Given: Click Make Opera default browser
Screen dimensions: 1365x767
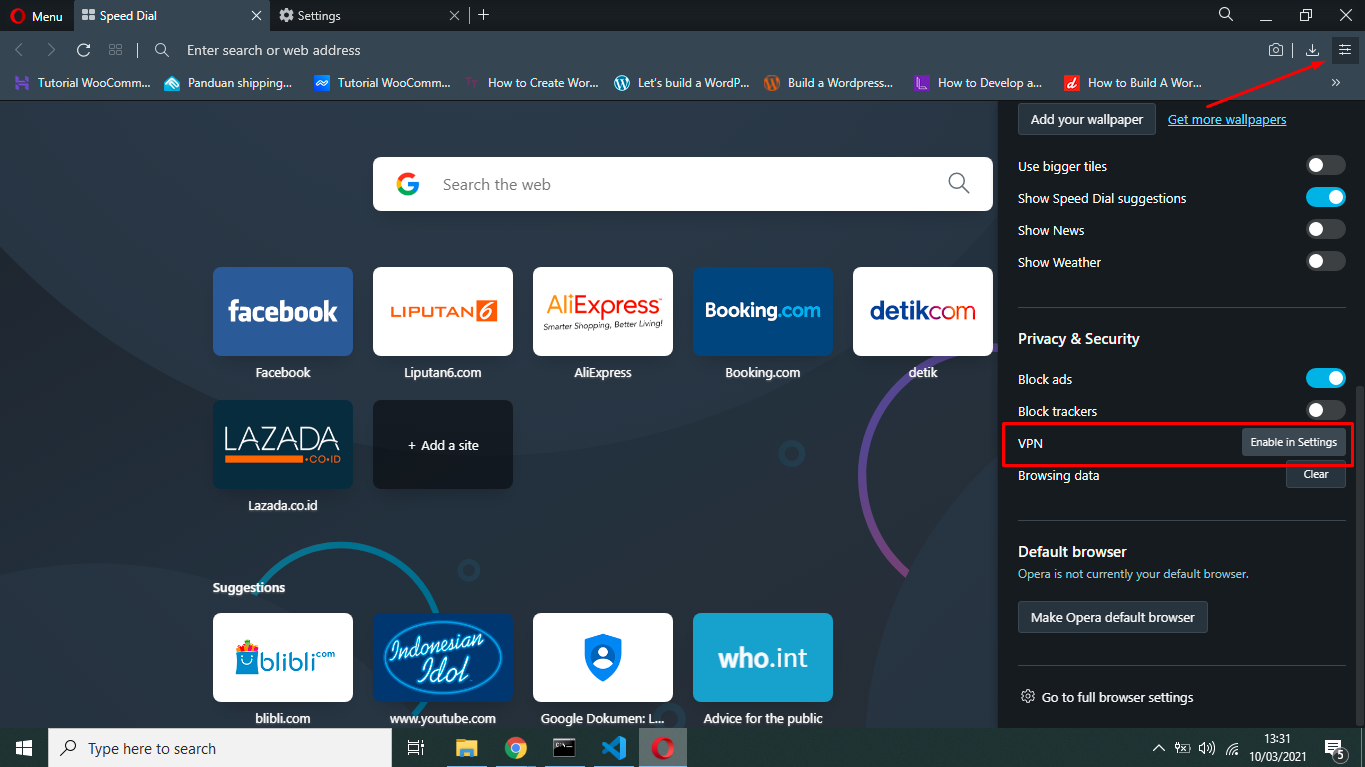Looking at the screenshot, I should pos(1113,617).
